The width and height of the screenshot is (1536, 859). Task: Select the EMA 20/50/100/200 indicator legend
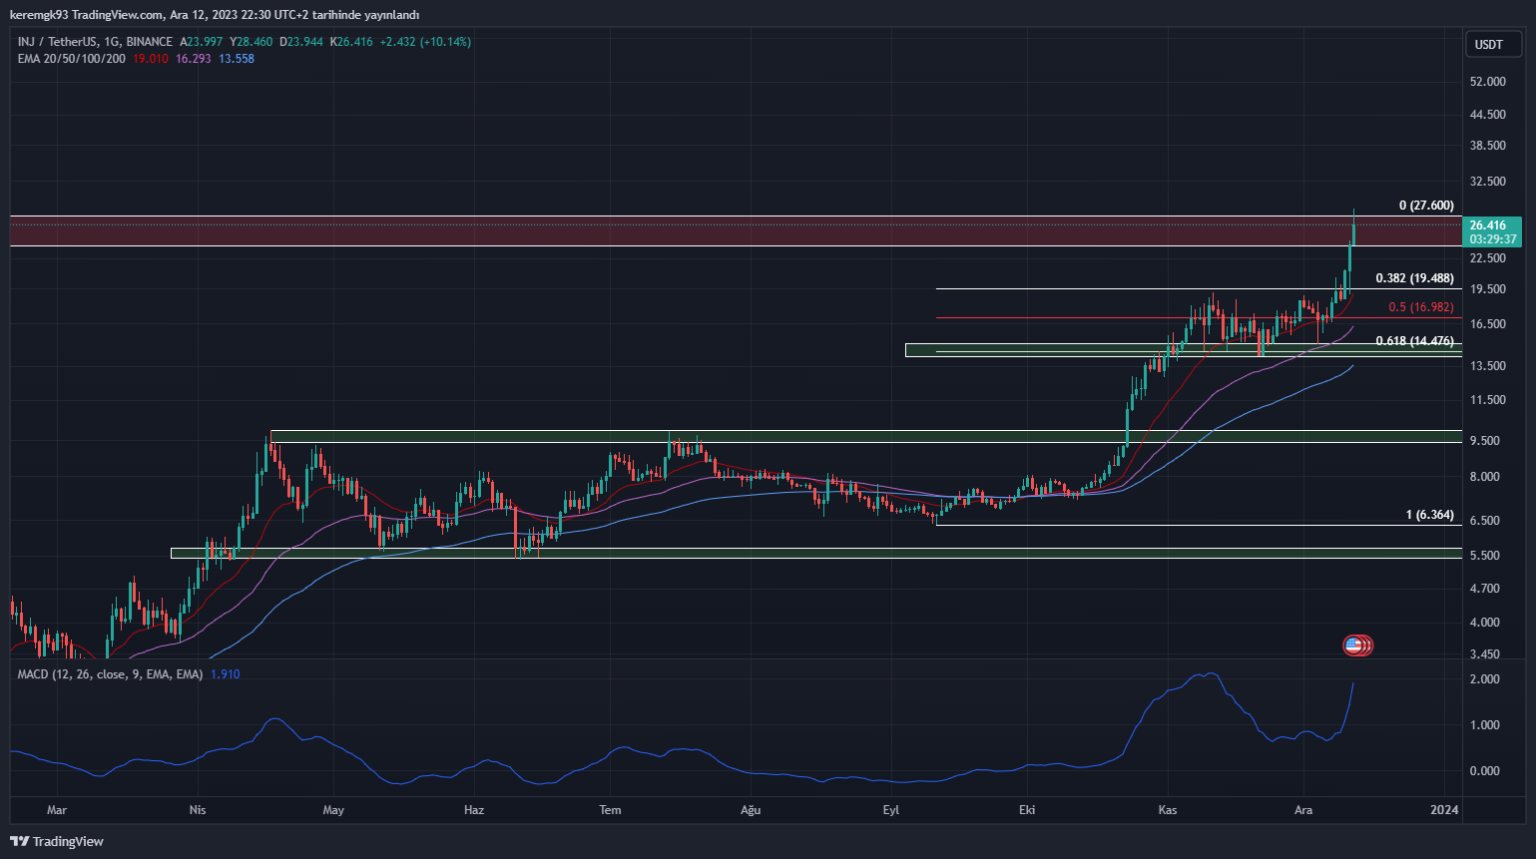pos(71,59)
